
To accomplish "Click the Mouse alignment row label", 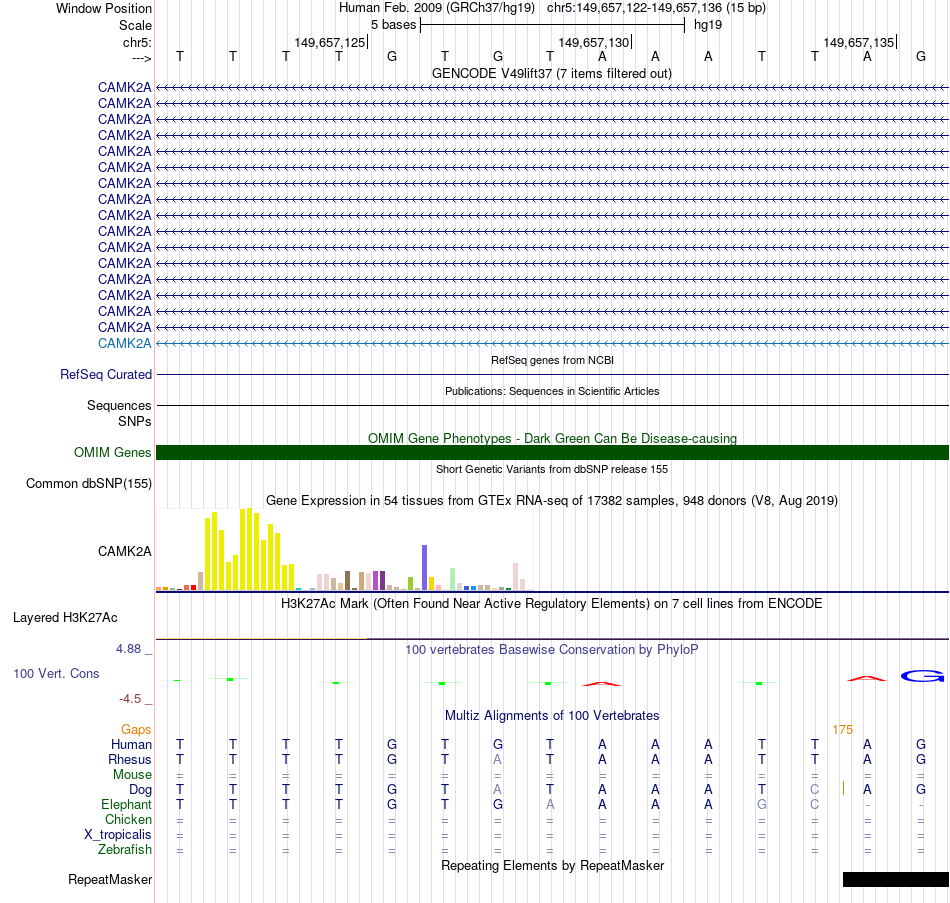I will 132,775.
